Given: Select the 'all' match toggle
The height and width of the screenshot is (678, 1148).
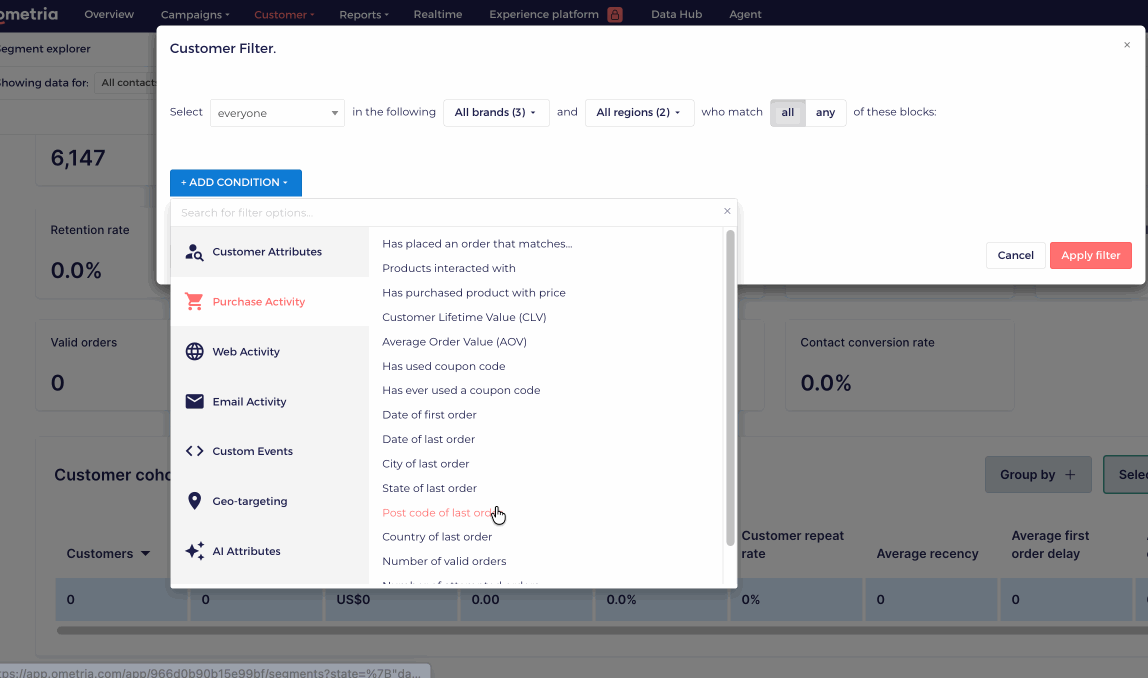Looking at the screenshot, I should (788, 113).
